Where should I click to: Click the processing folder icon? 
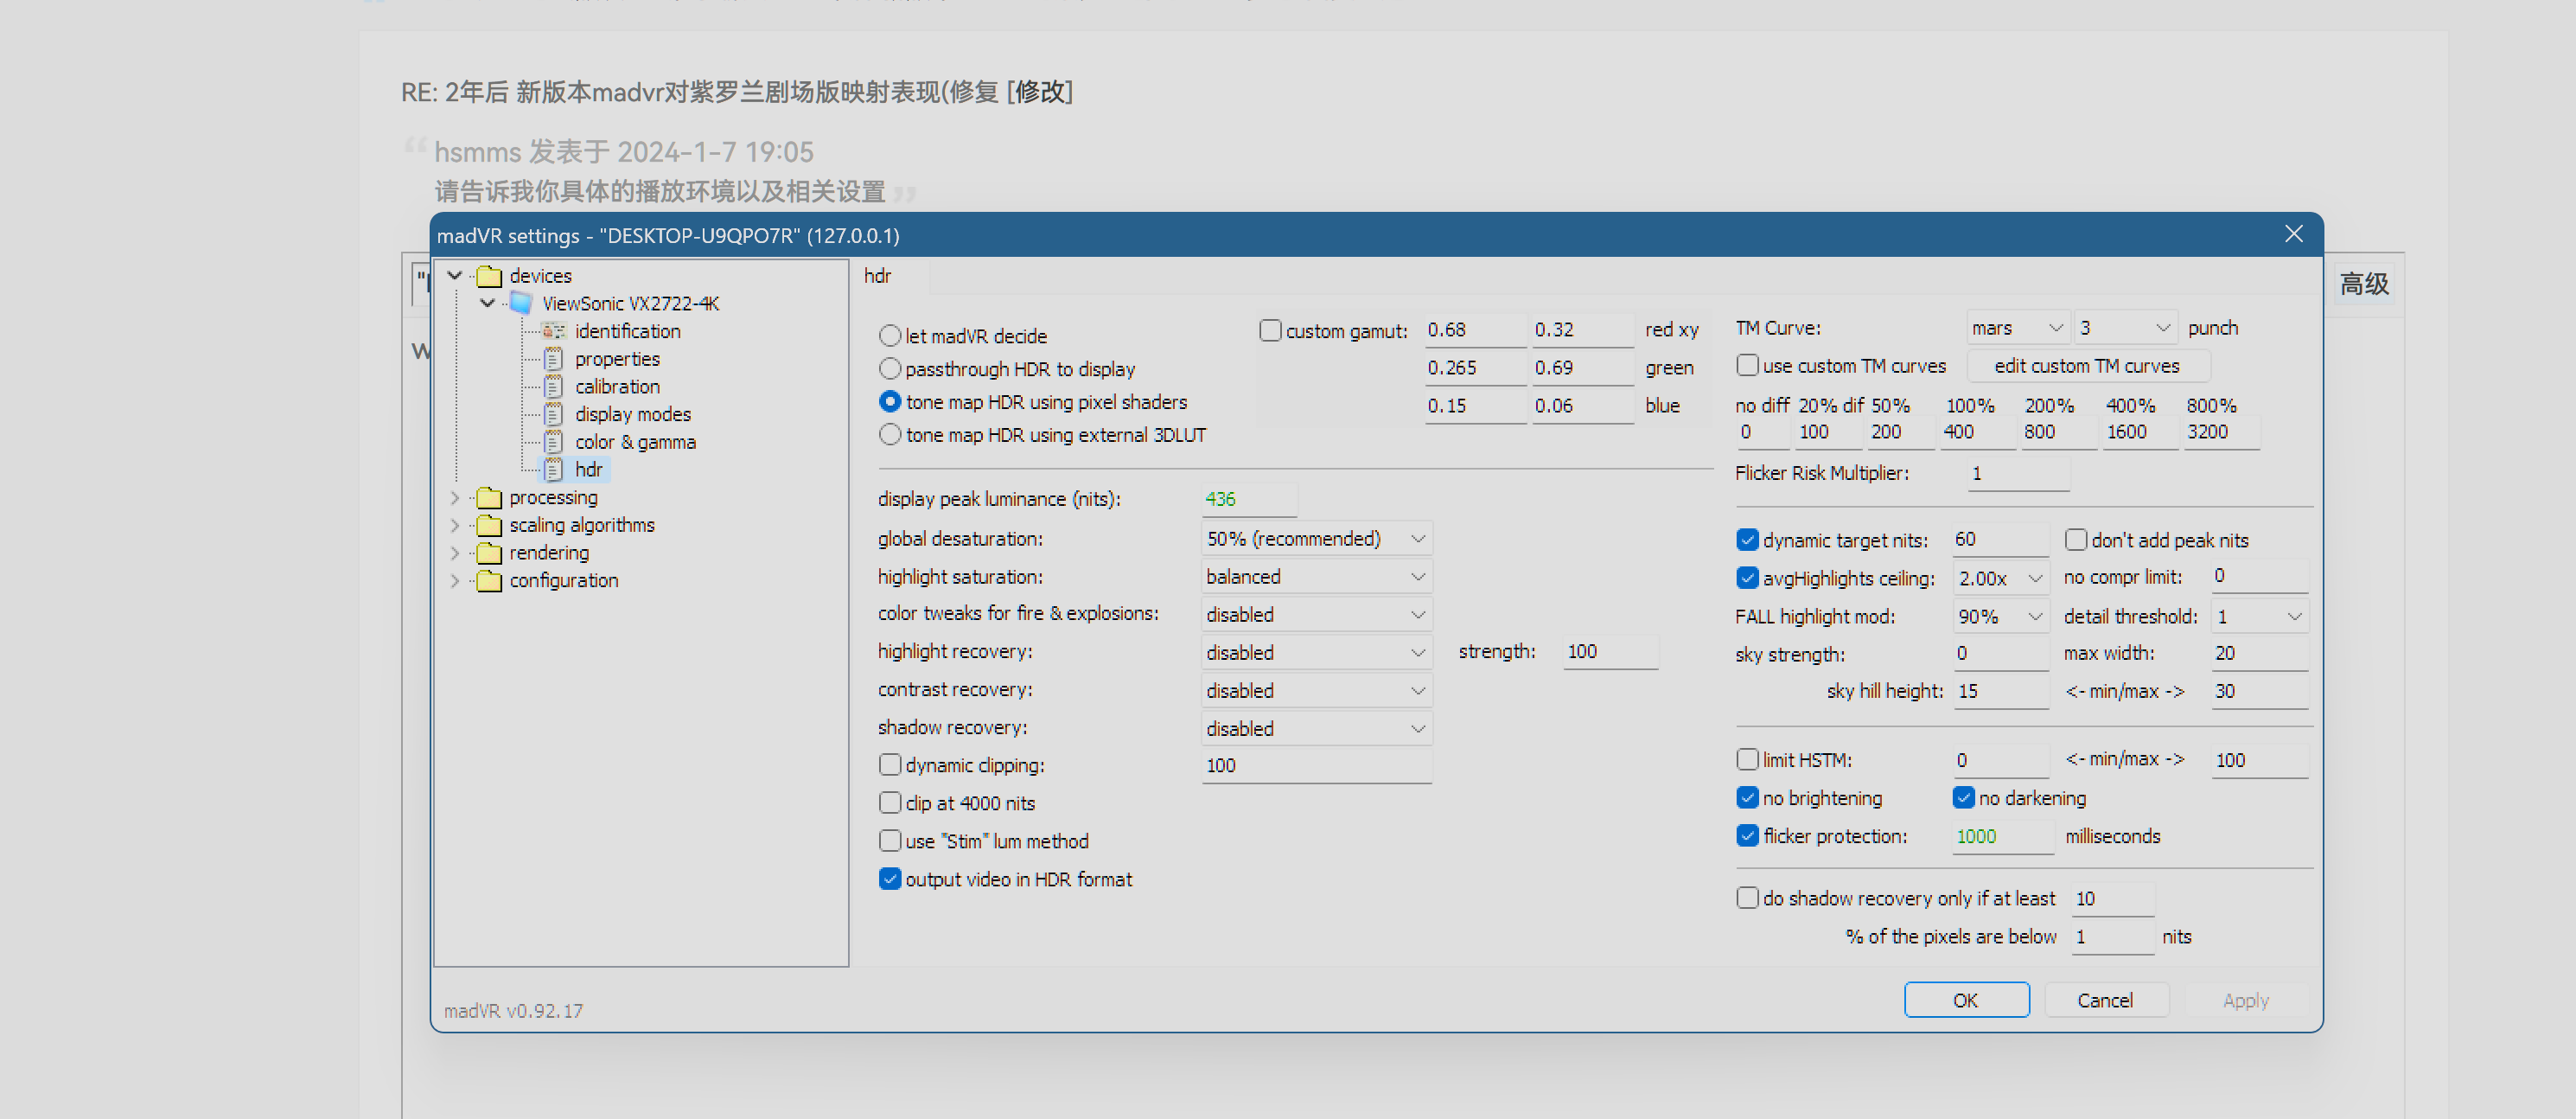pos(489,497)
